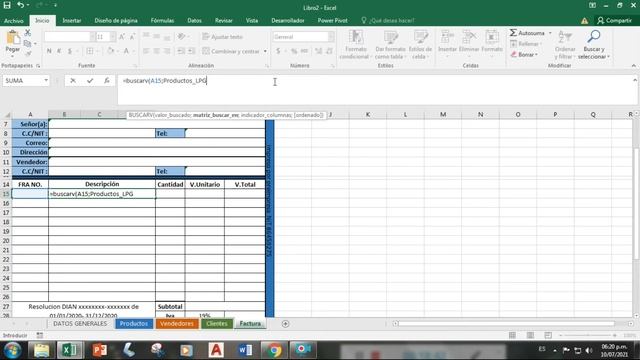Collapse the ribbon with arrow

[633, 65]
